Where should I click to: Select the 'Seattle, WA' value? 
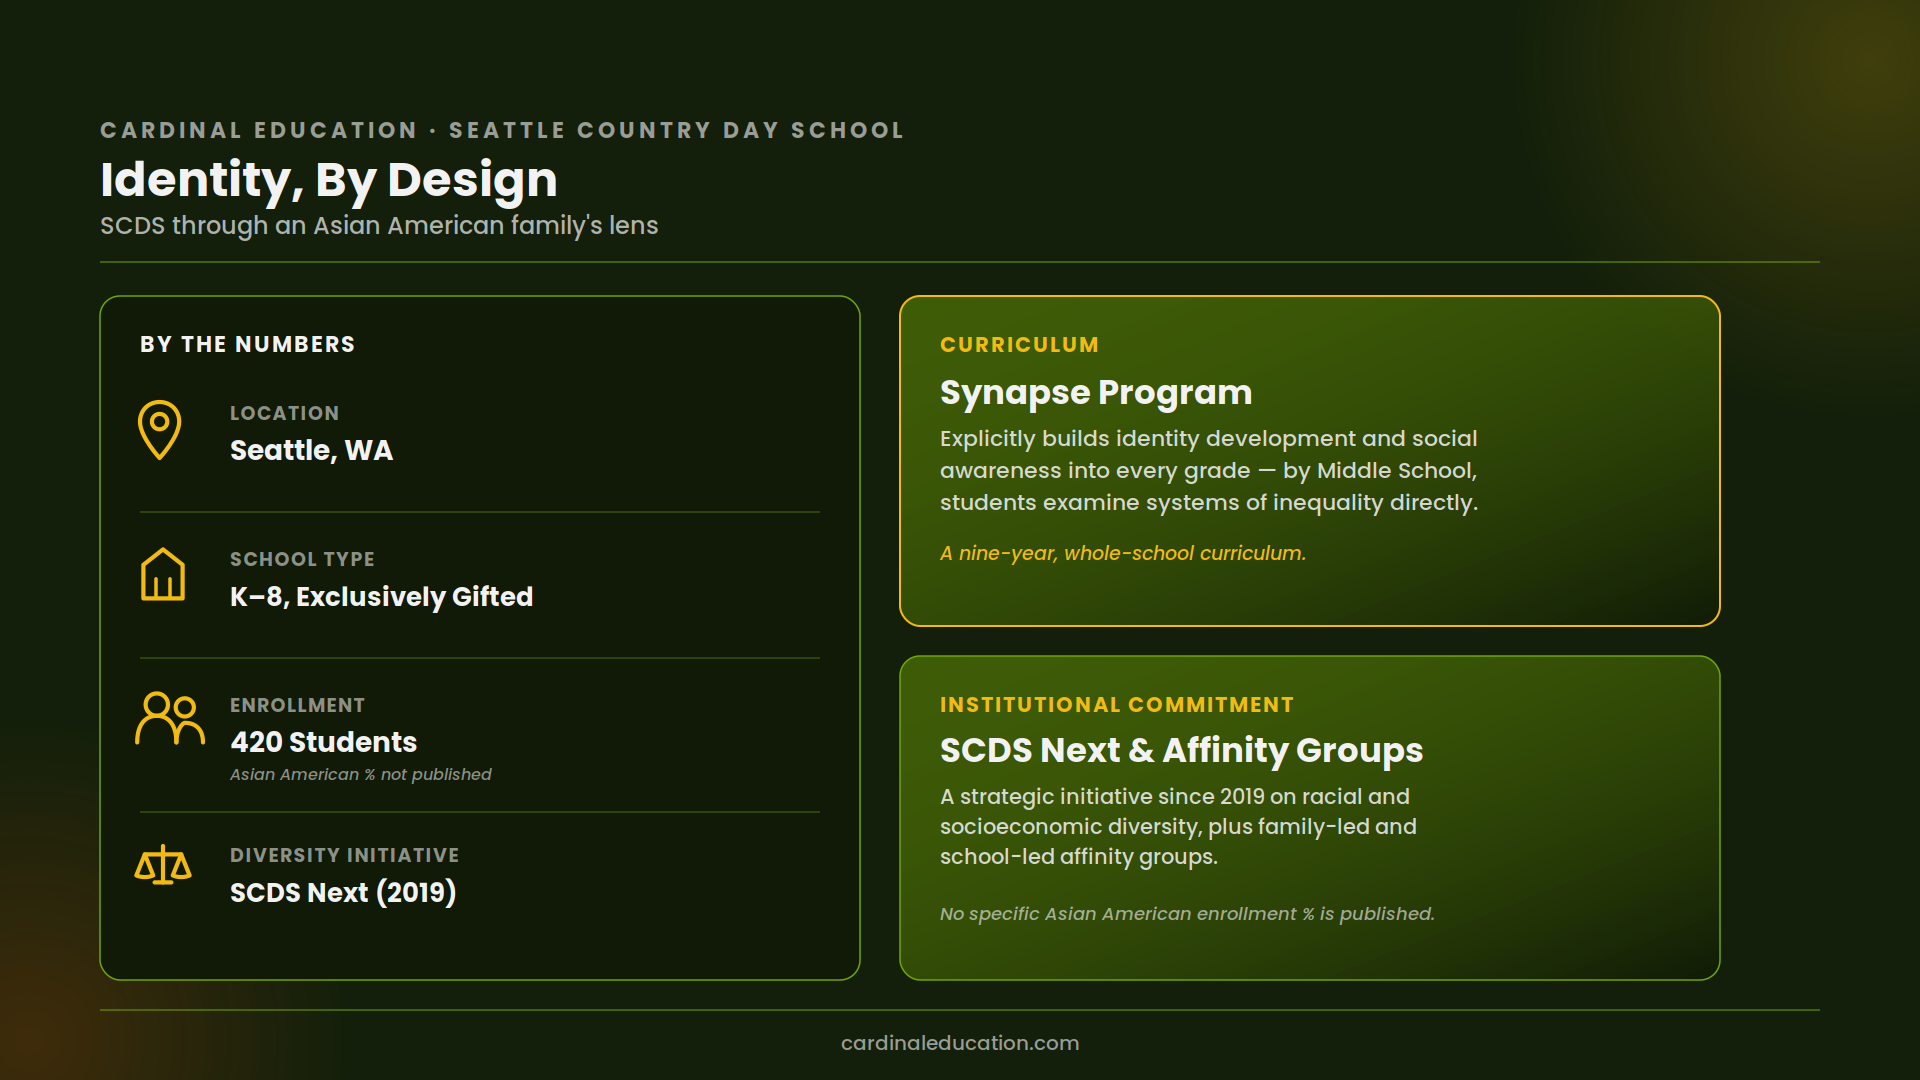(x=311, y=450)
